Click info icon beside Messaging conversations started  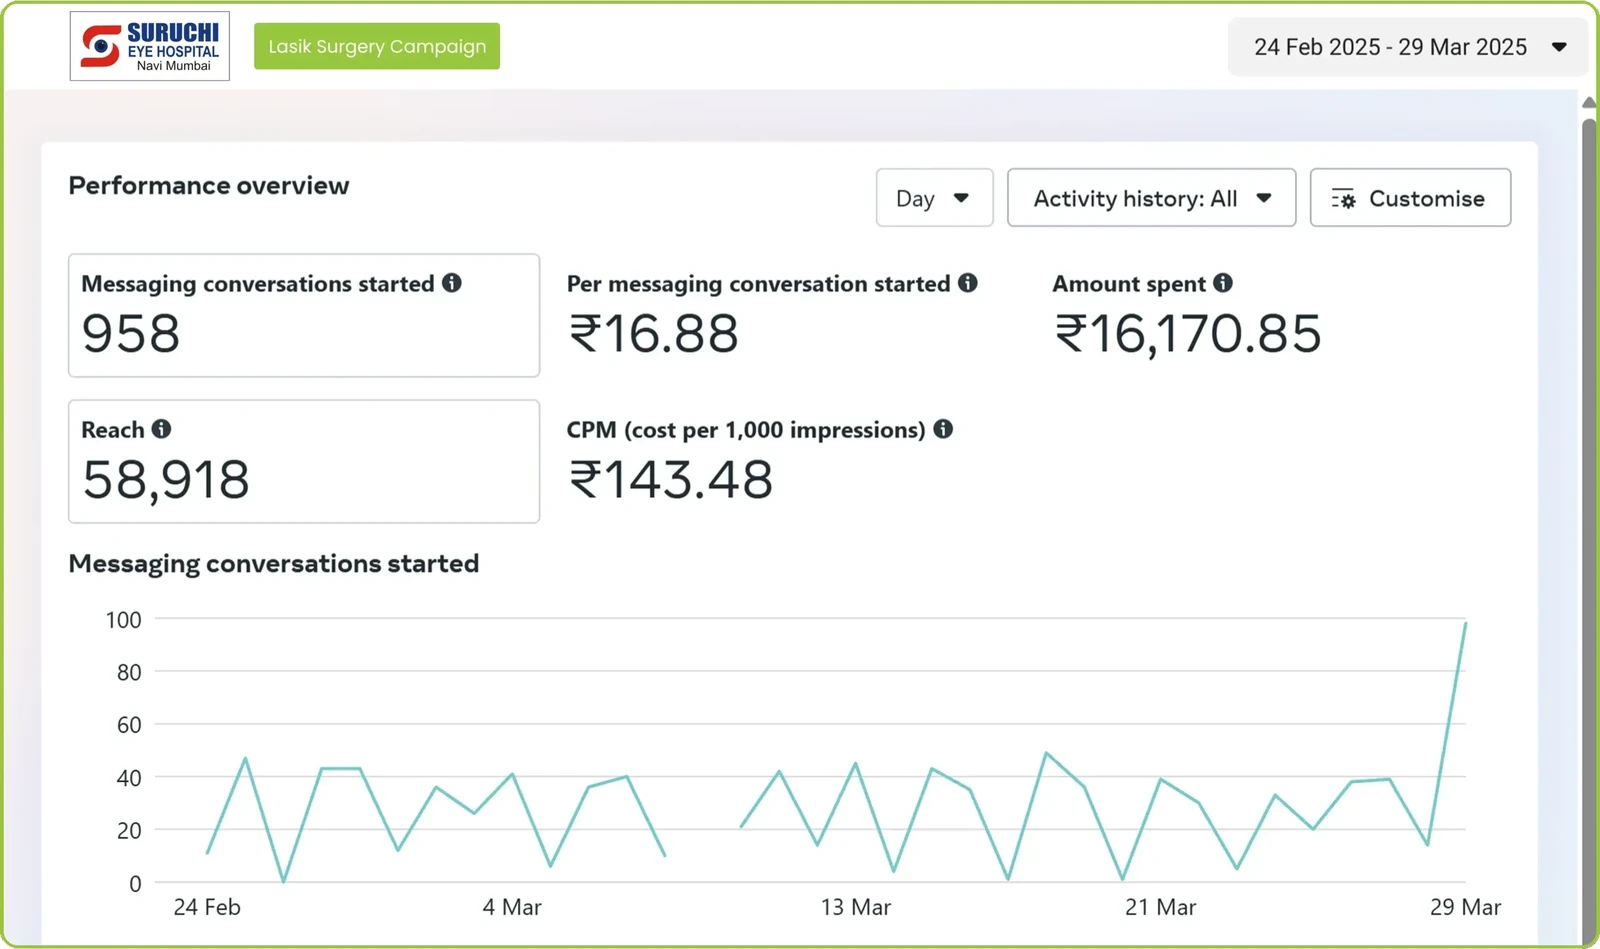pos(452,283)
